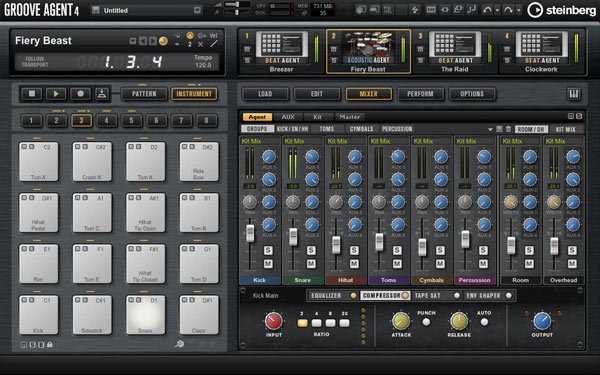Click the stop transport button
Image resolution: width=600 pixels, height=375 pixels.
(x=32, y=94)
